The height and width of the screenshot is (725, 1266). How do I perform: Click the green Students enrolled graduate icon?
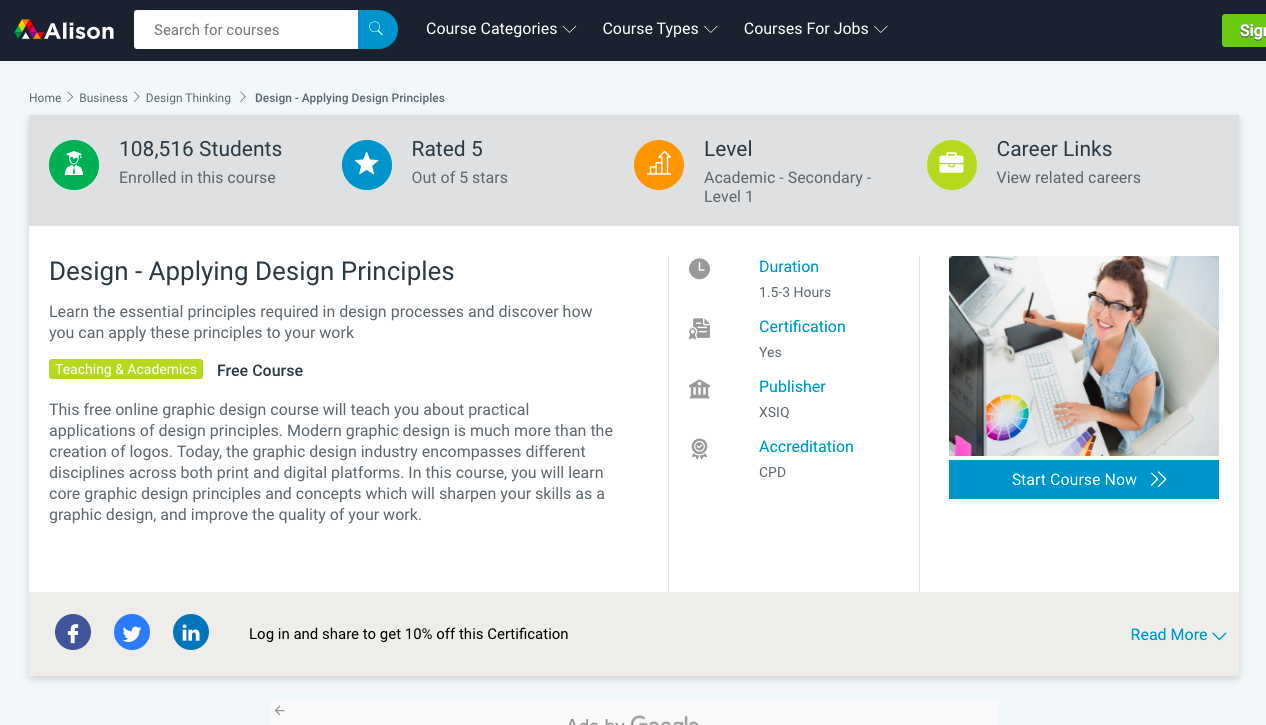click(x=74, y=165)
